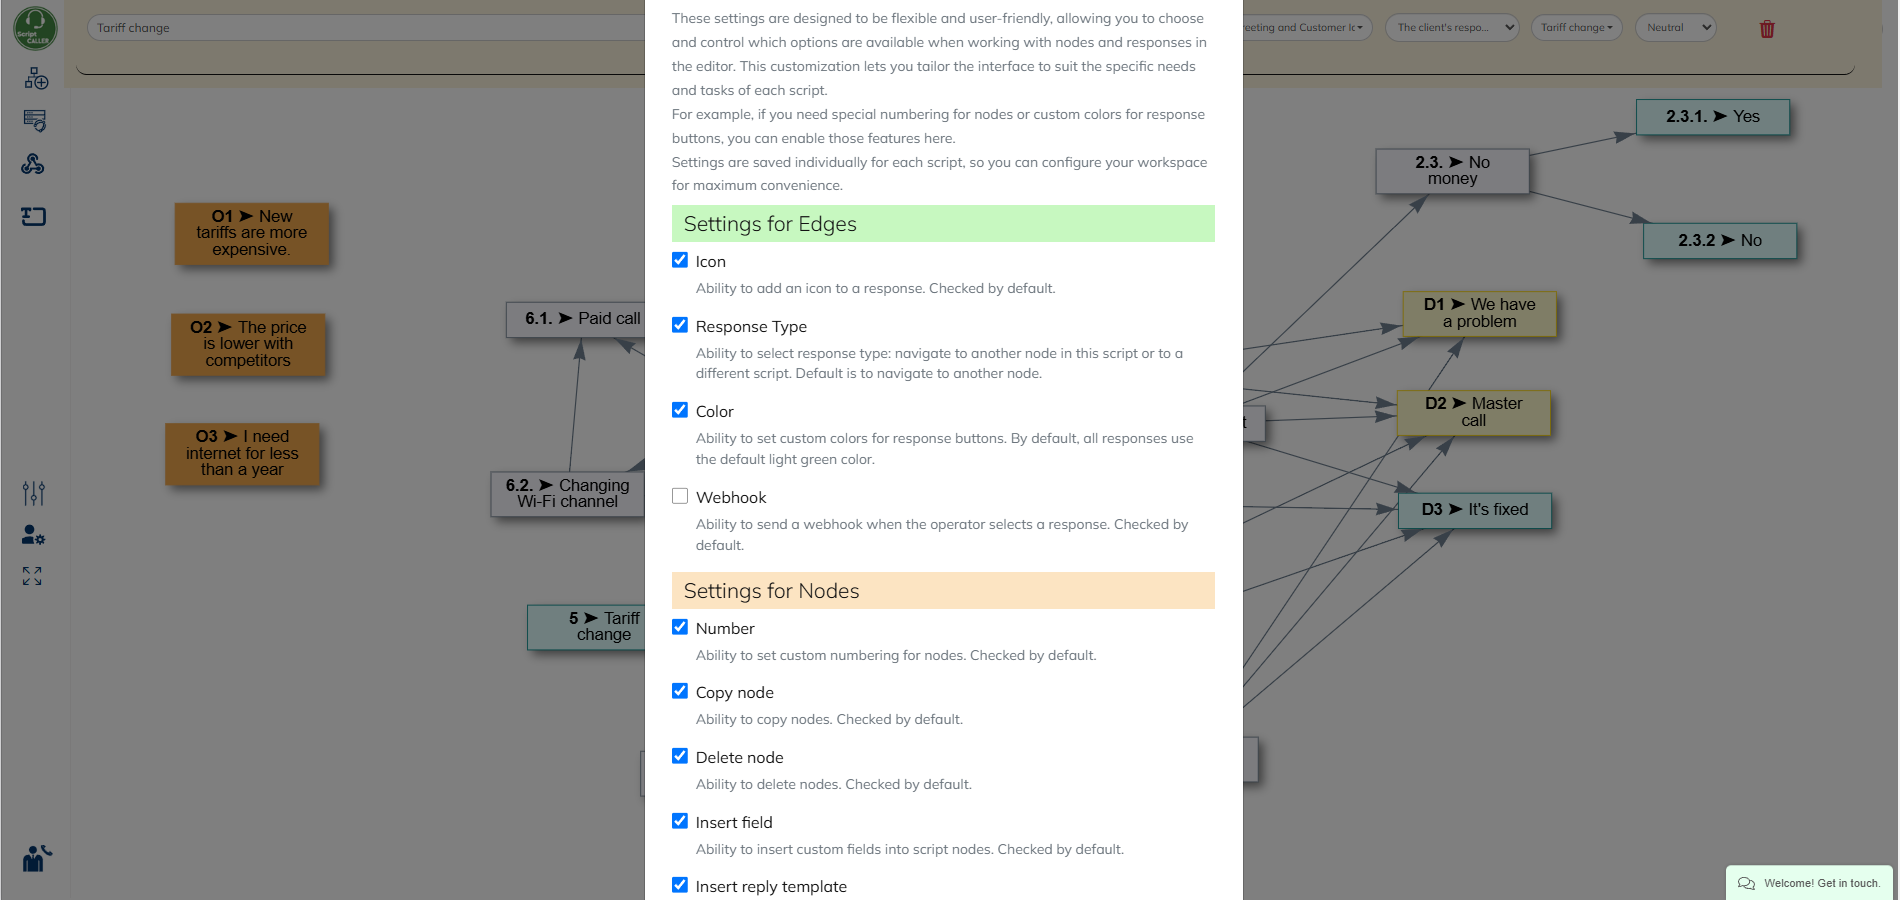Click the user management icon in sidebar
The image size is (1900, 900).
[33, 535]
